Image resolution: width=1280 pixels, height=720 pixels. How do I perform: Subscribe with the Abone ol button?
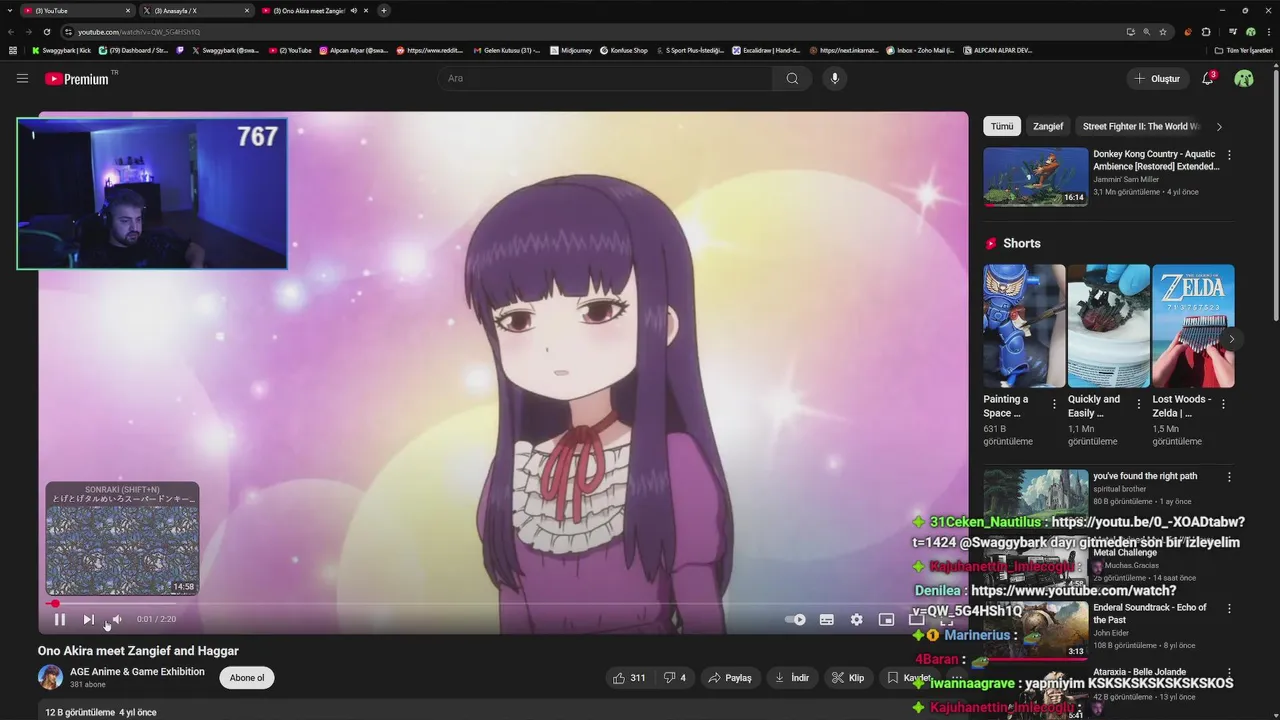(247, 678)
